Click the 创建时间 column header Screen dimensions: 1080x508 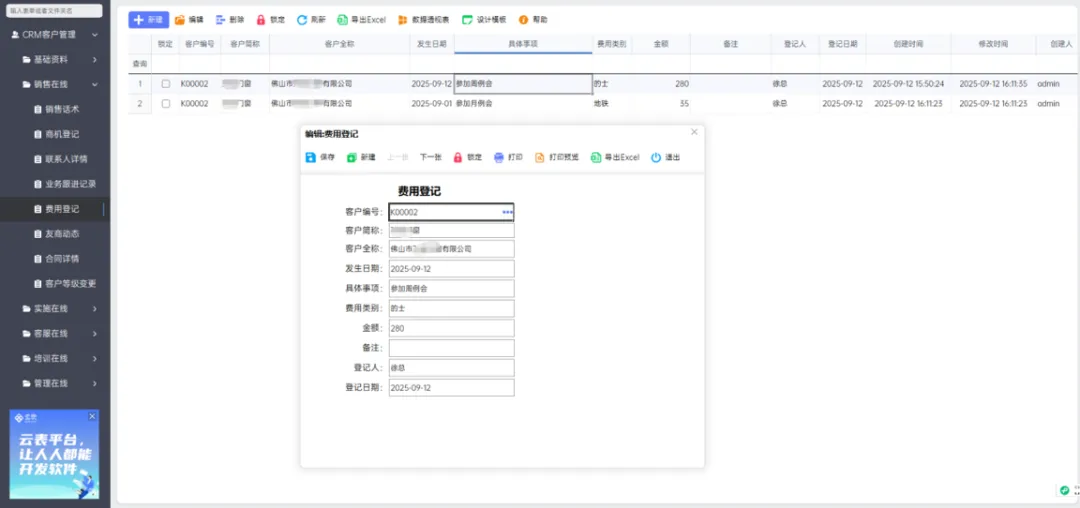click(908, 43)
